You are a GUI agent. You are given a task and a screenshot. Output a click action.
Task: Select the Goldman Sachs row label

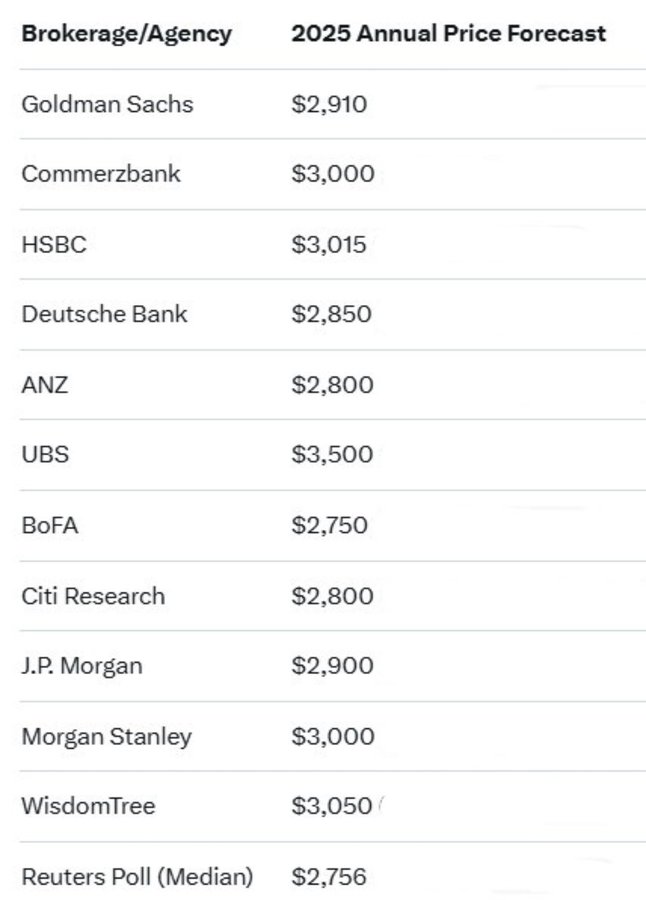point(107,104)
